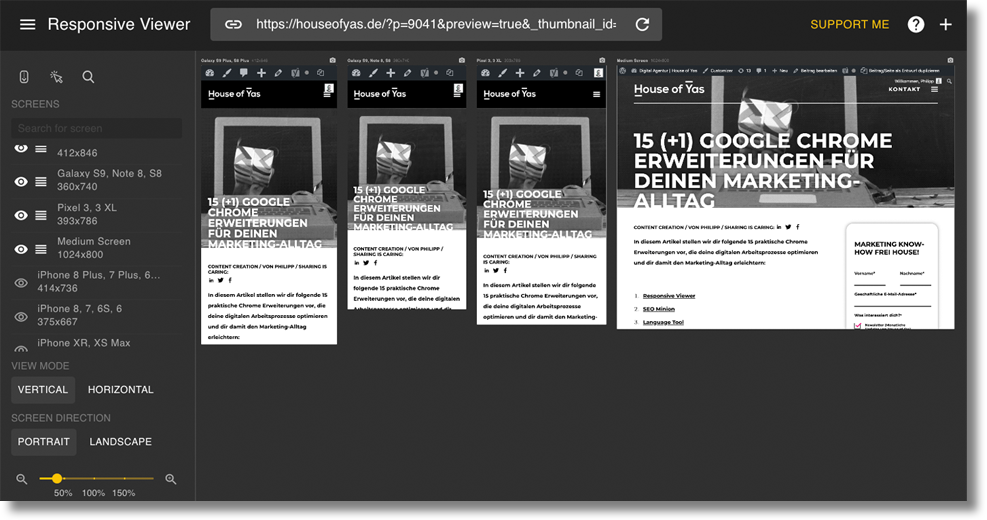Grab the reorder handle of 412x846 row
Image resolution: width=987 pixels, height=520 pixels.
click(x=41, y=149)
